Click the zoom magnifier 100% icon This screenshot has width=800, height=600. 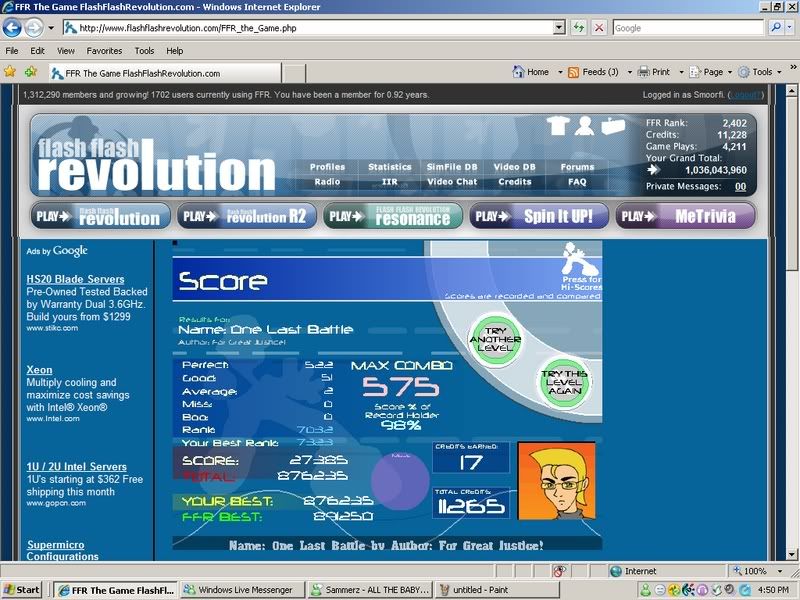coord(737,571)
